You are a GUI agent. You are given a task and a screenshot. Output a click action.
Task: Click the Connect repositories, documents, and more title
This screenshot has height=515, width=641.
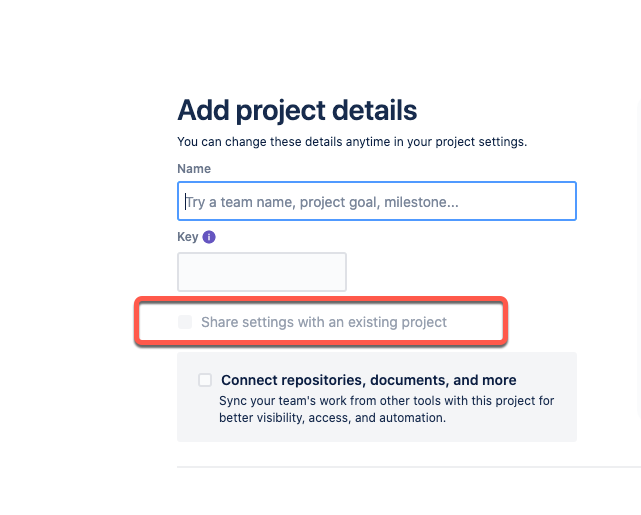[x=369, y=380]
